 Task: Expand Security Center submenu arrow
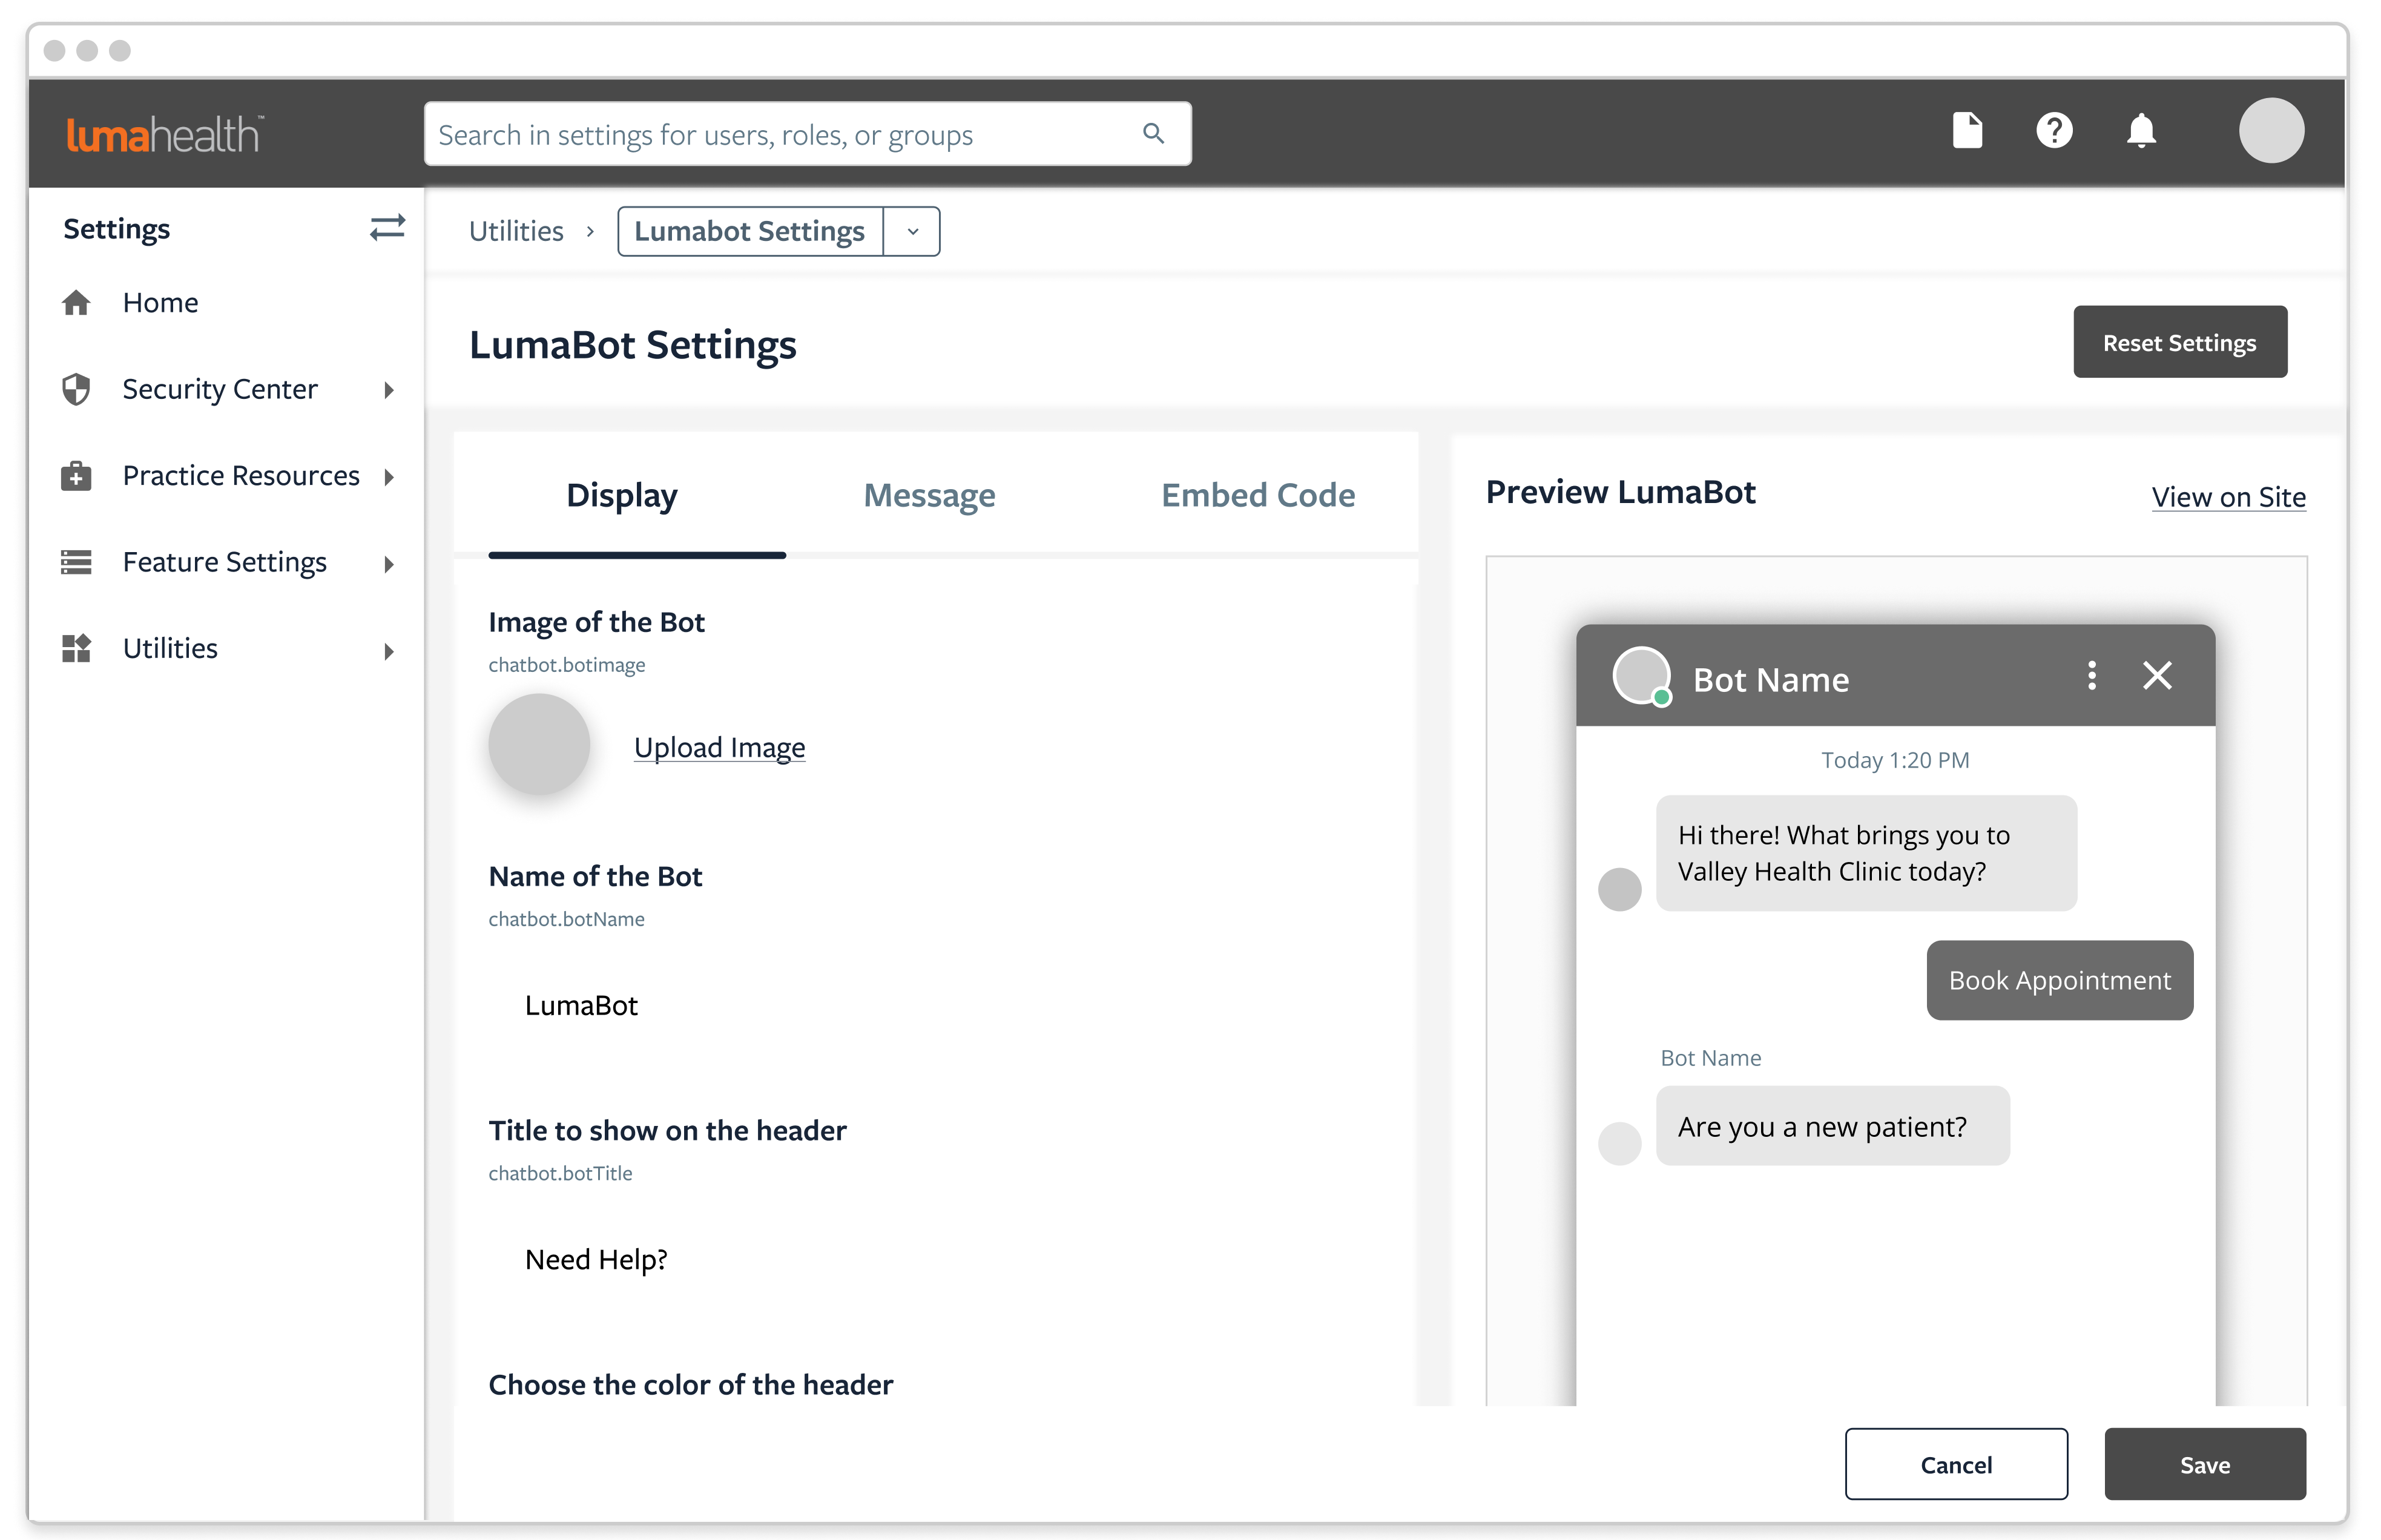389,390
